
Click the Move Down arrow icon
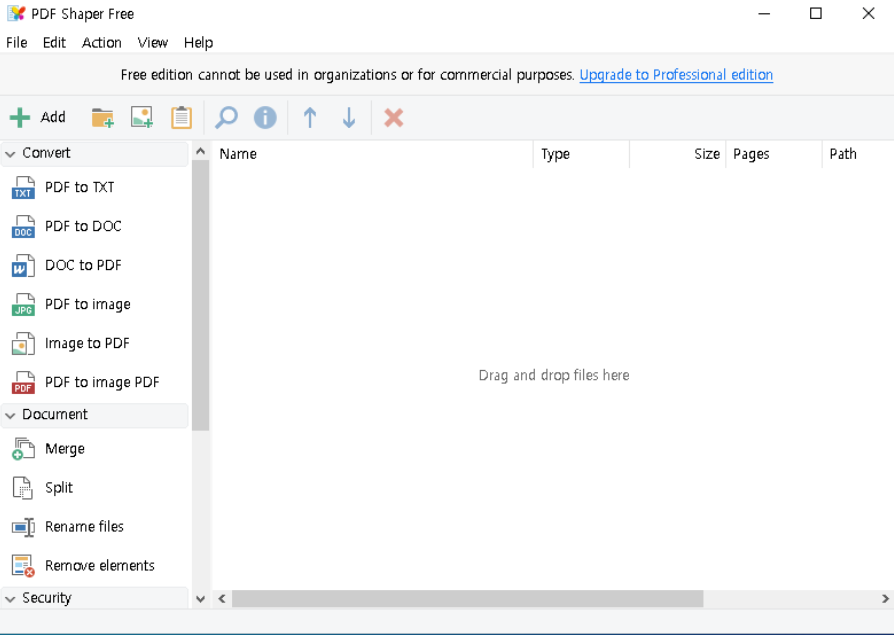pyautogui.click(x=349, y=118)
